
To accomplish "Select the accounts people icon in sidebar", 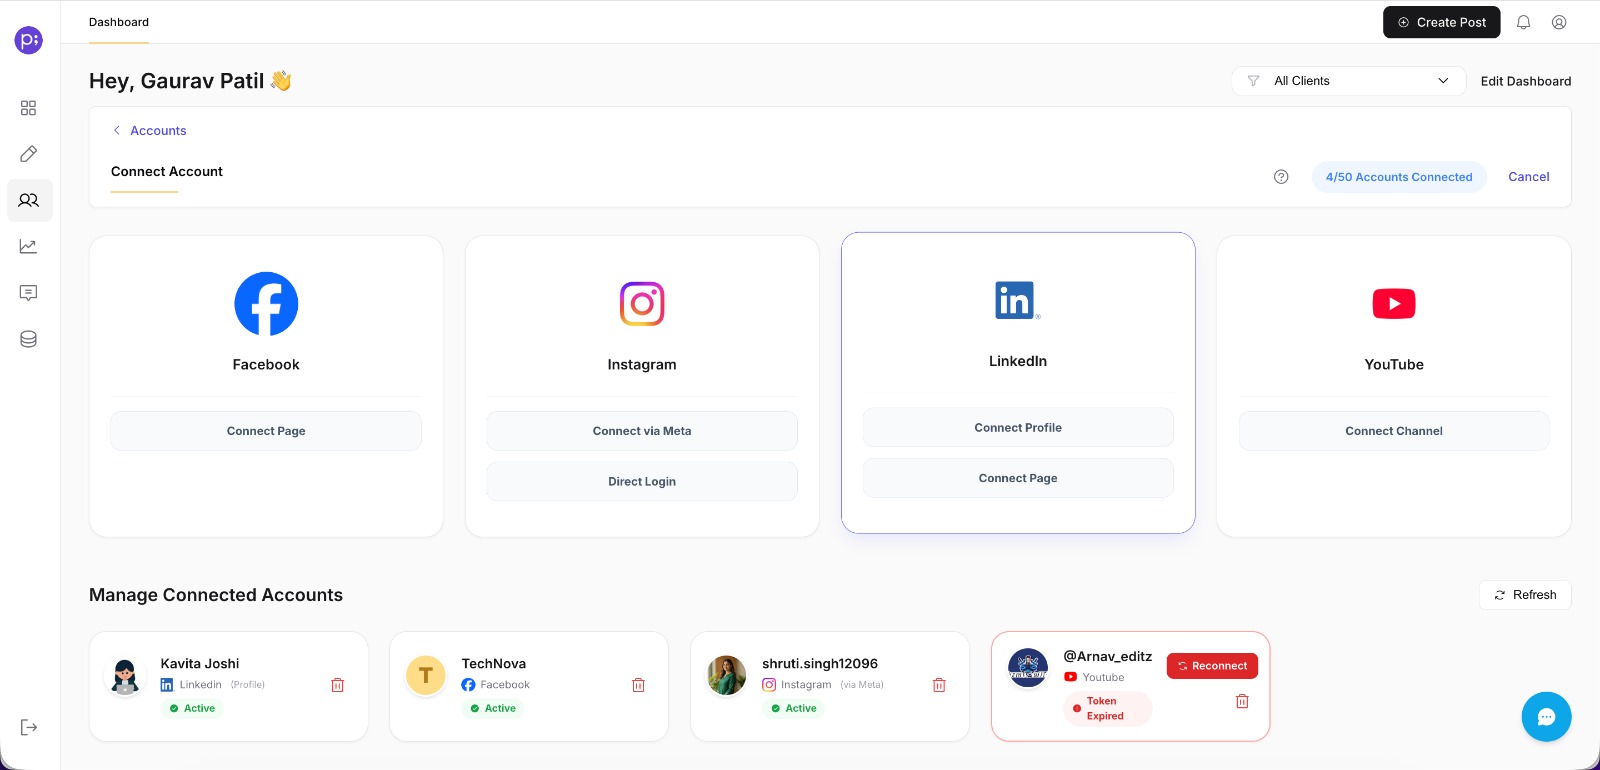I will (x=29, y=200).
